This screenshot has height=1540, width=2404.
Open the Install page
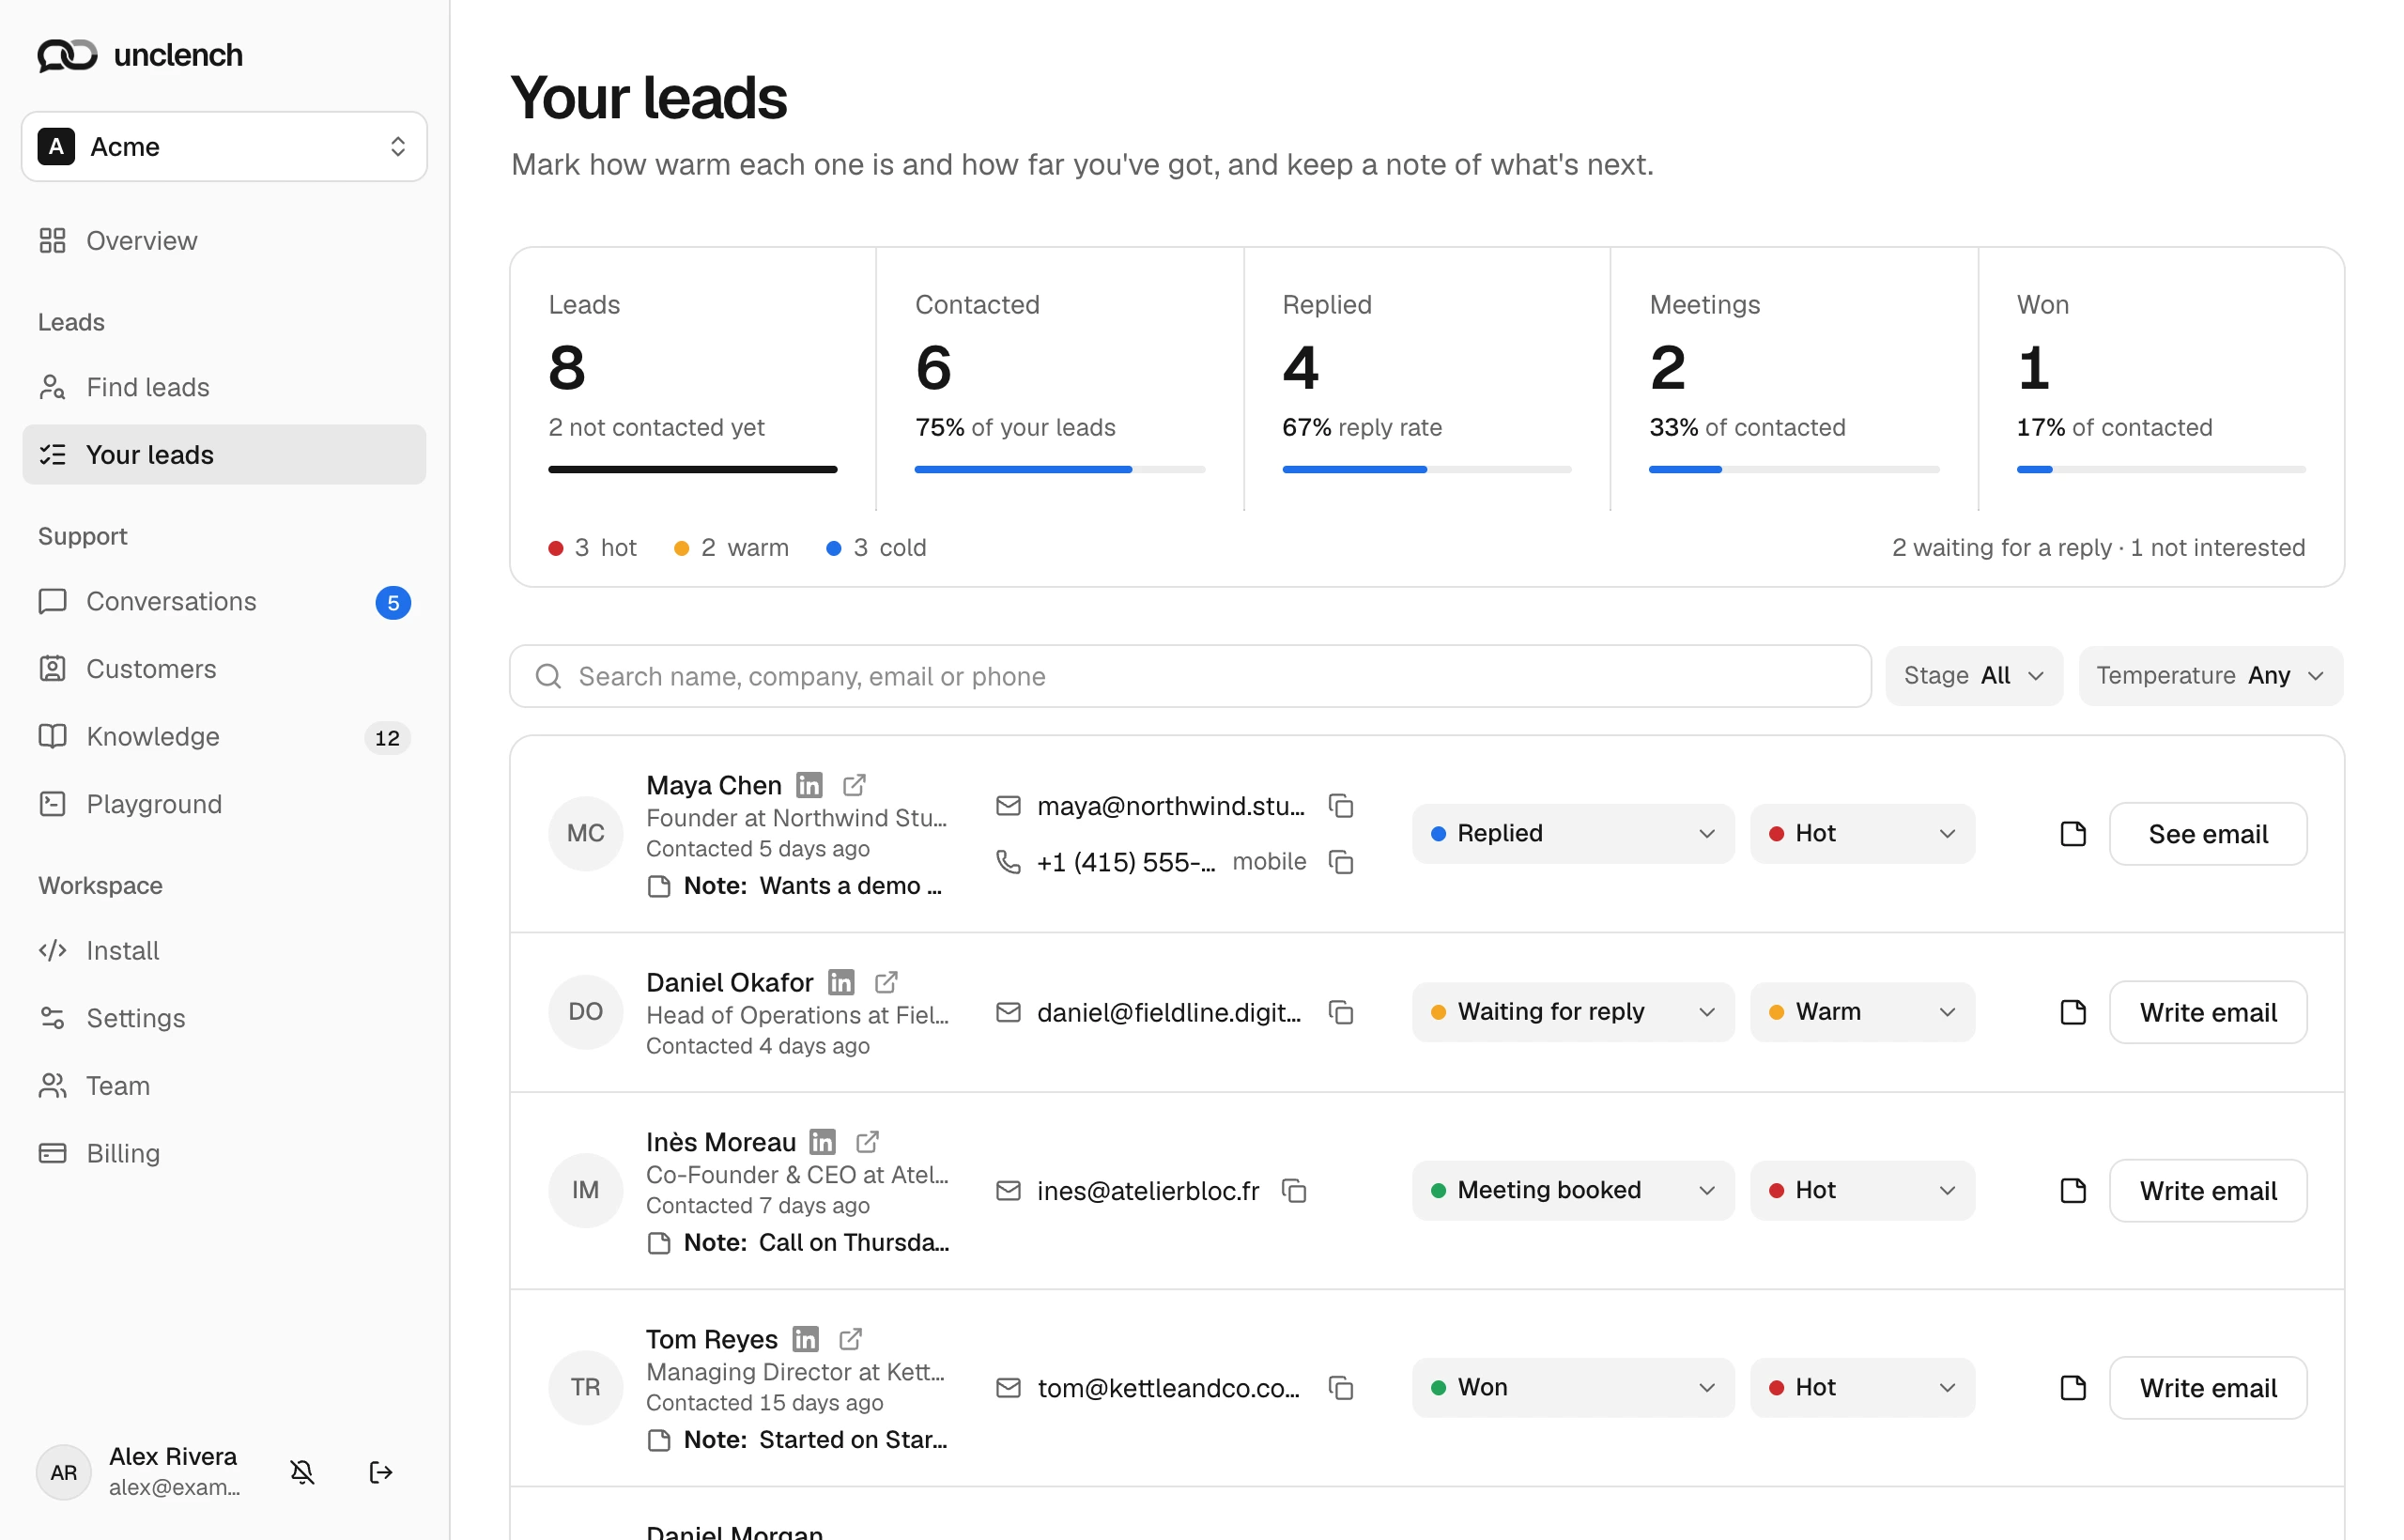[x=224, y=951]
